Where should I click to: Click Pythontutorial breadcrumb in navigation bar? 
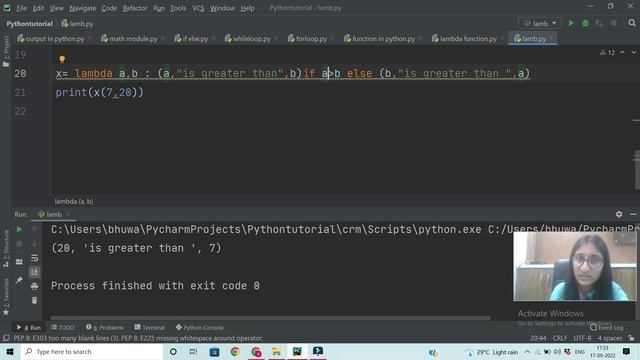(x=29, y=24)
